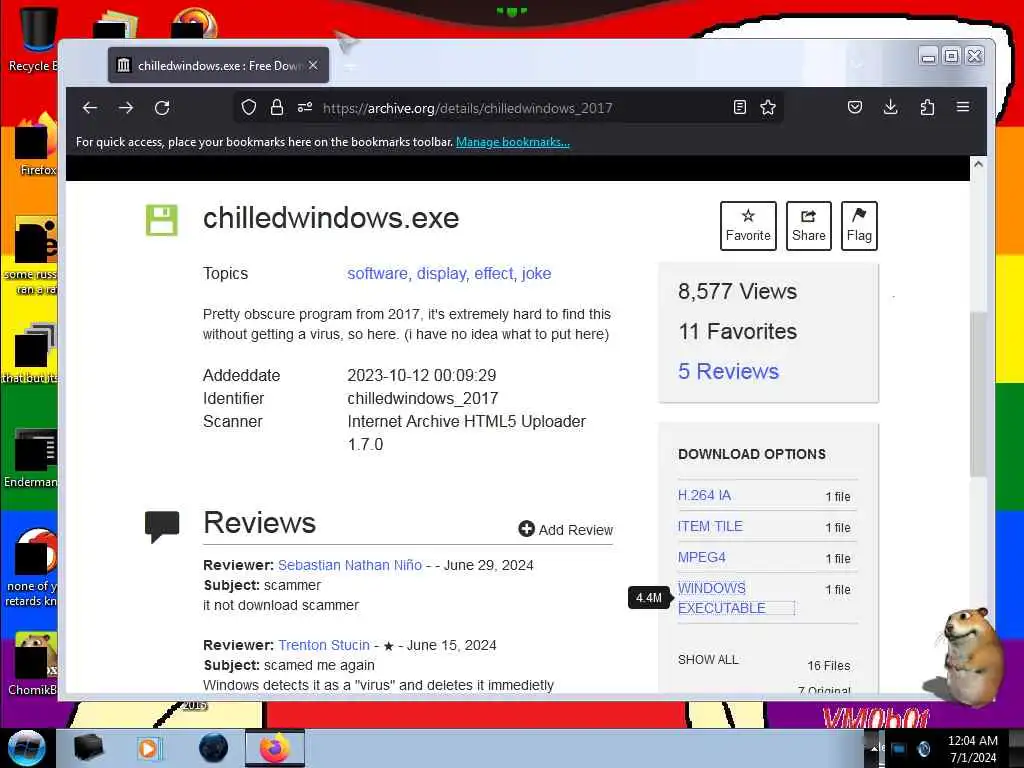1024x768 pixels.
Task: Click the '8,577 Views' text
Action: click(x=737, y=291)
